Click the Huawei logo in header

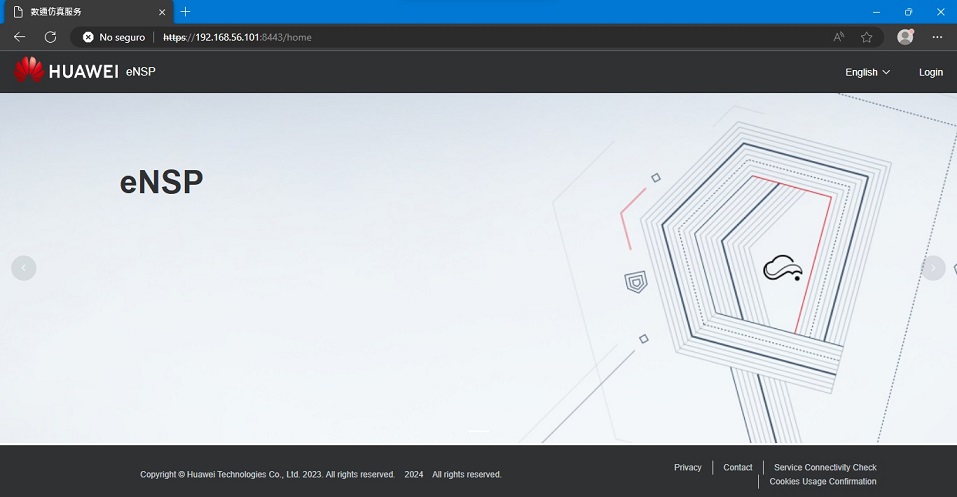coord(66,72)
